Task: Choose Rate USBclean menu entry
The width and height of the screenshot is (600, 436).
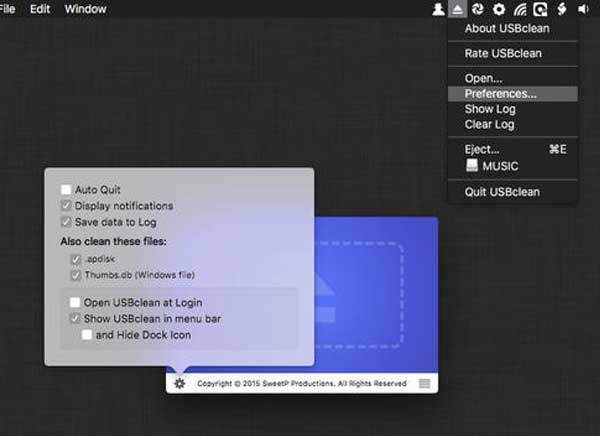Action: (513, 54)
